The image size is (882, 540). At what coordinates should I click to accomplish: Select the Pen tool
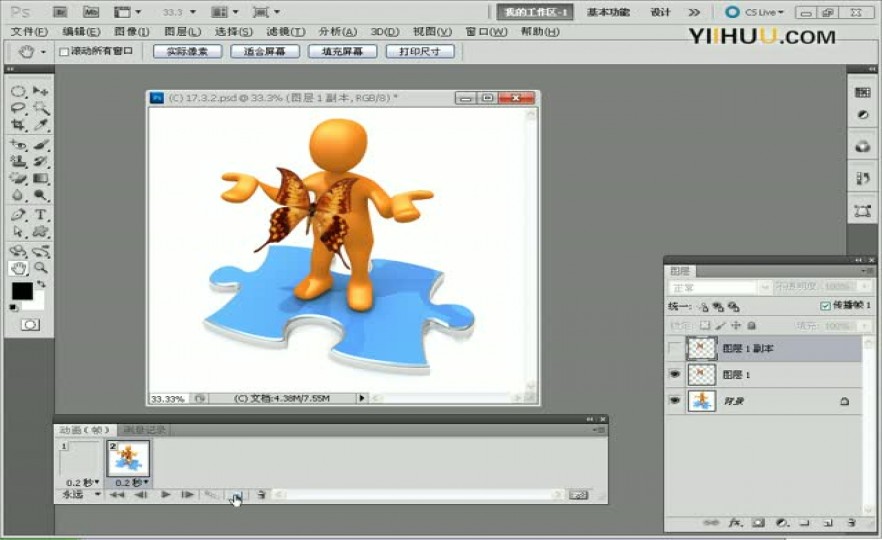(x=18, y=215)
